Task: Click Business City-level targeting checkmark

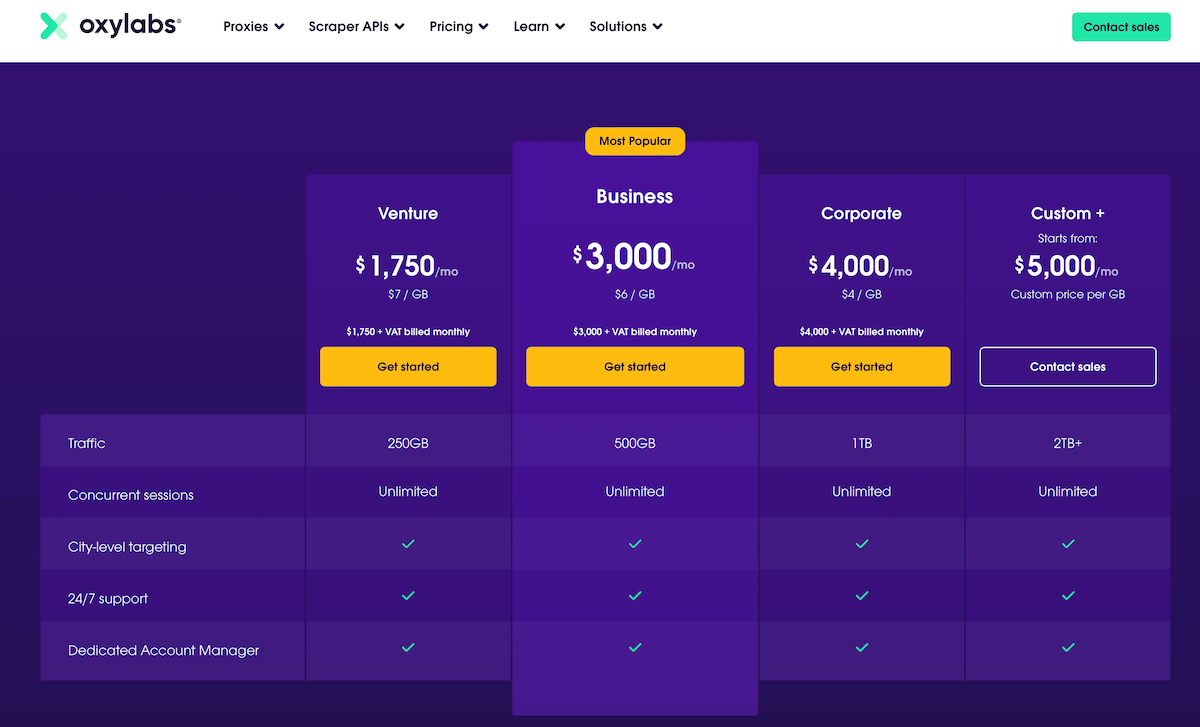Action: click(x=635, y=543)
